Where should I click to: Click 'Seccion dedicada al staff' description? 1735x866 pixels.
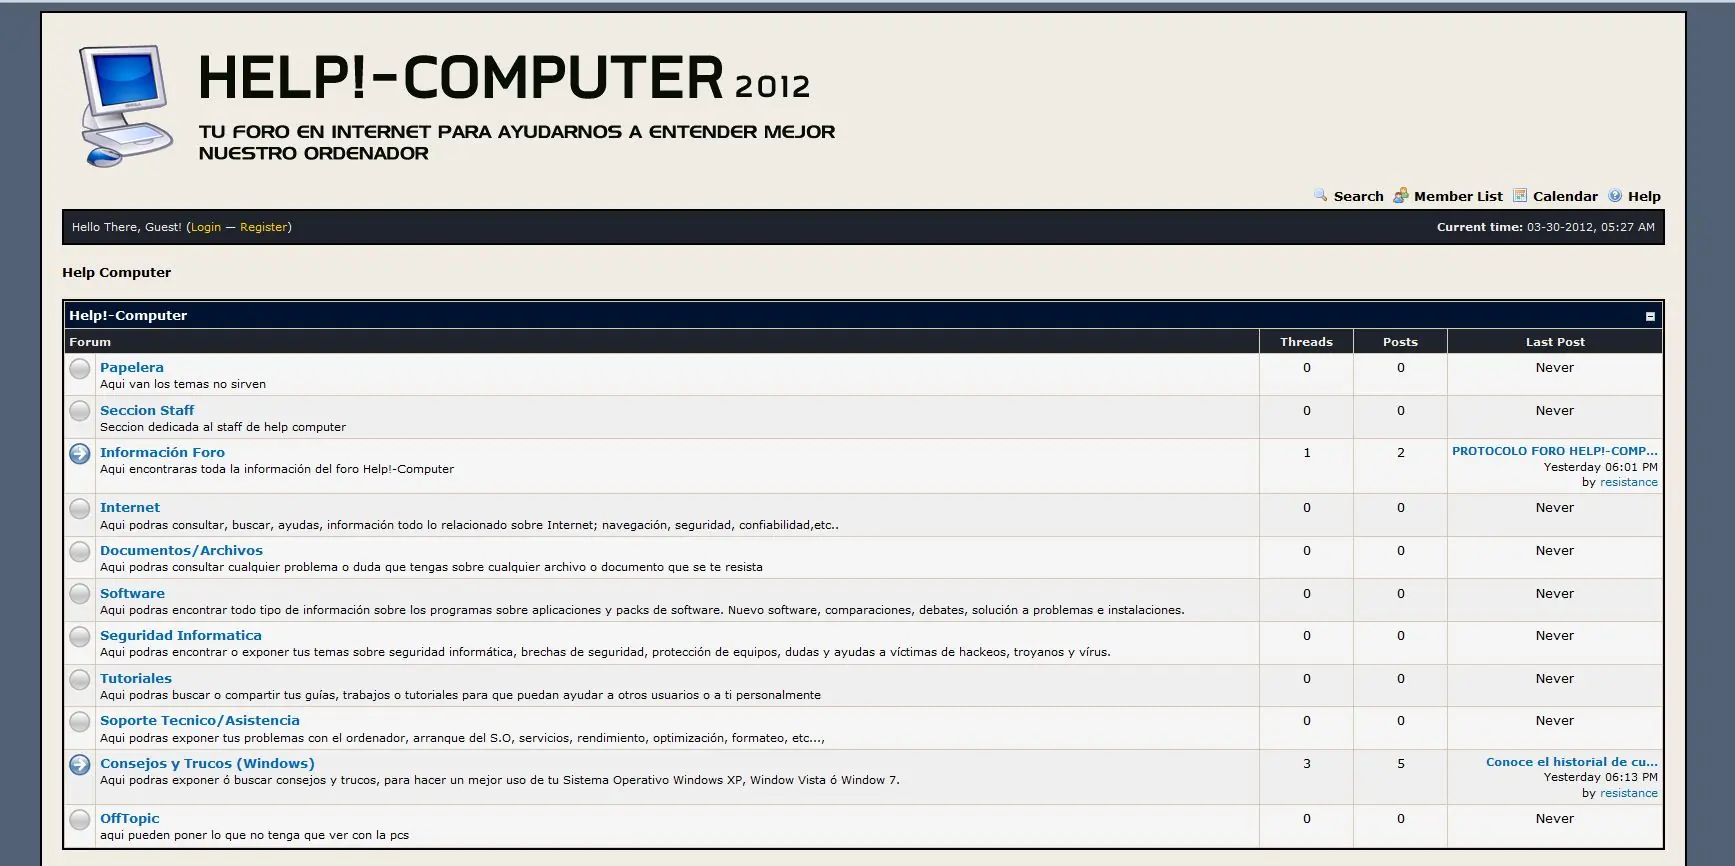tap(223, 427)
